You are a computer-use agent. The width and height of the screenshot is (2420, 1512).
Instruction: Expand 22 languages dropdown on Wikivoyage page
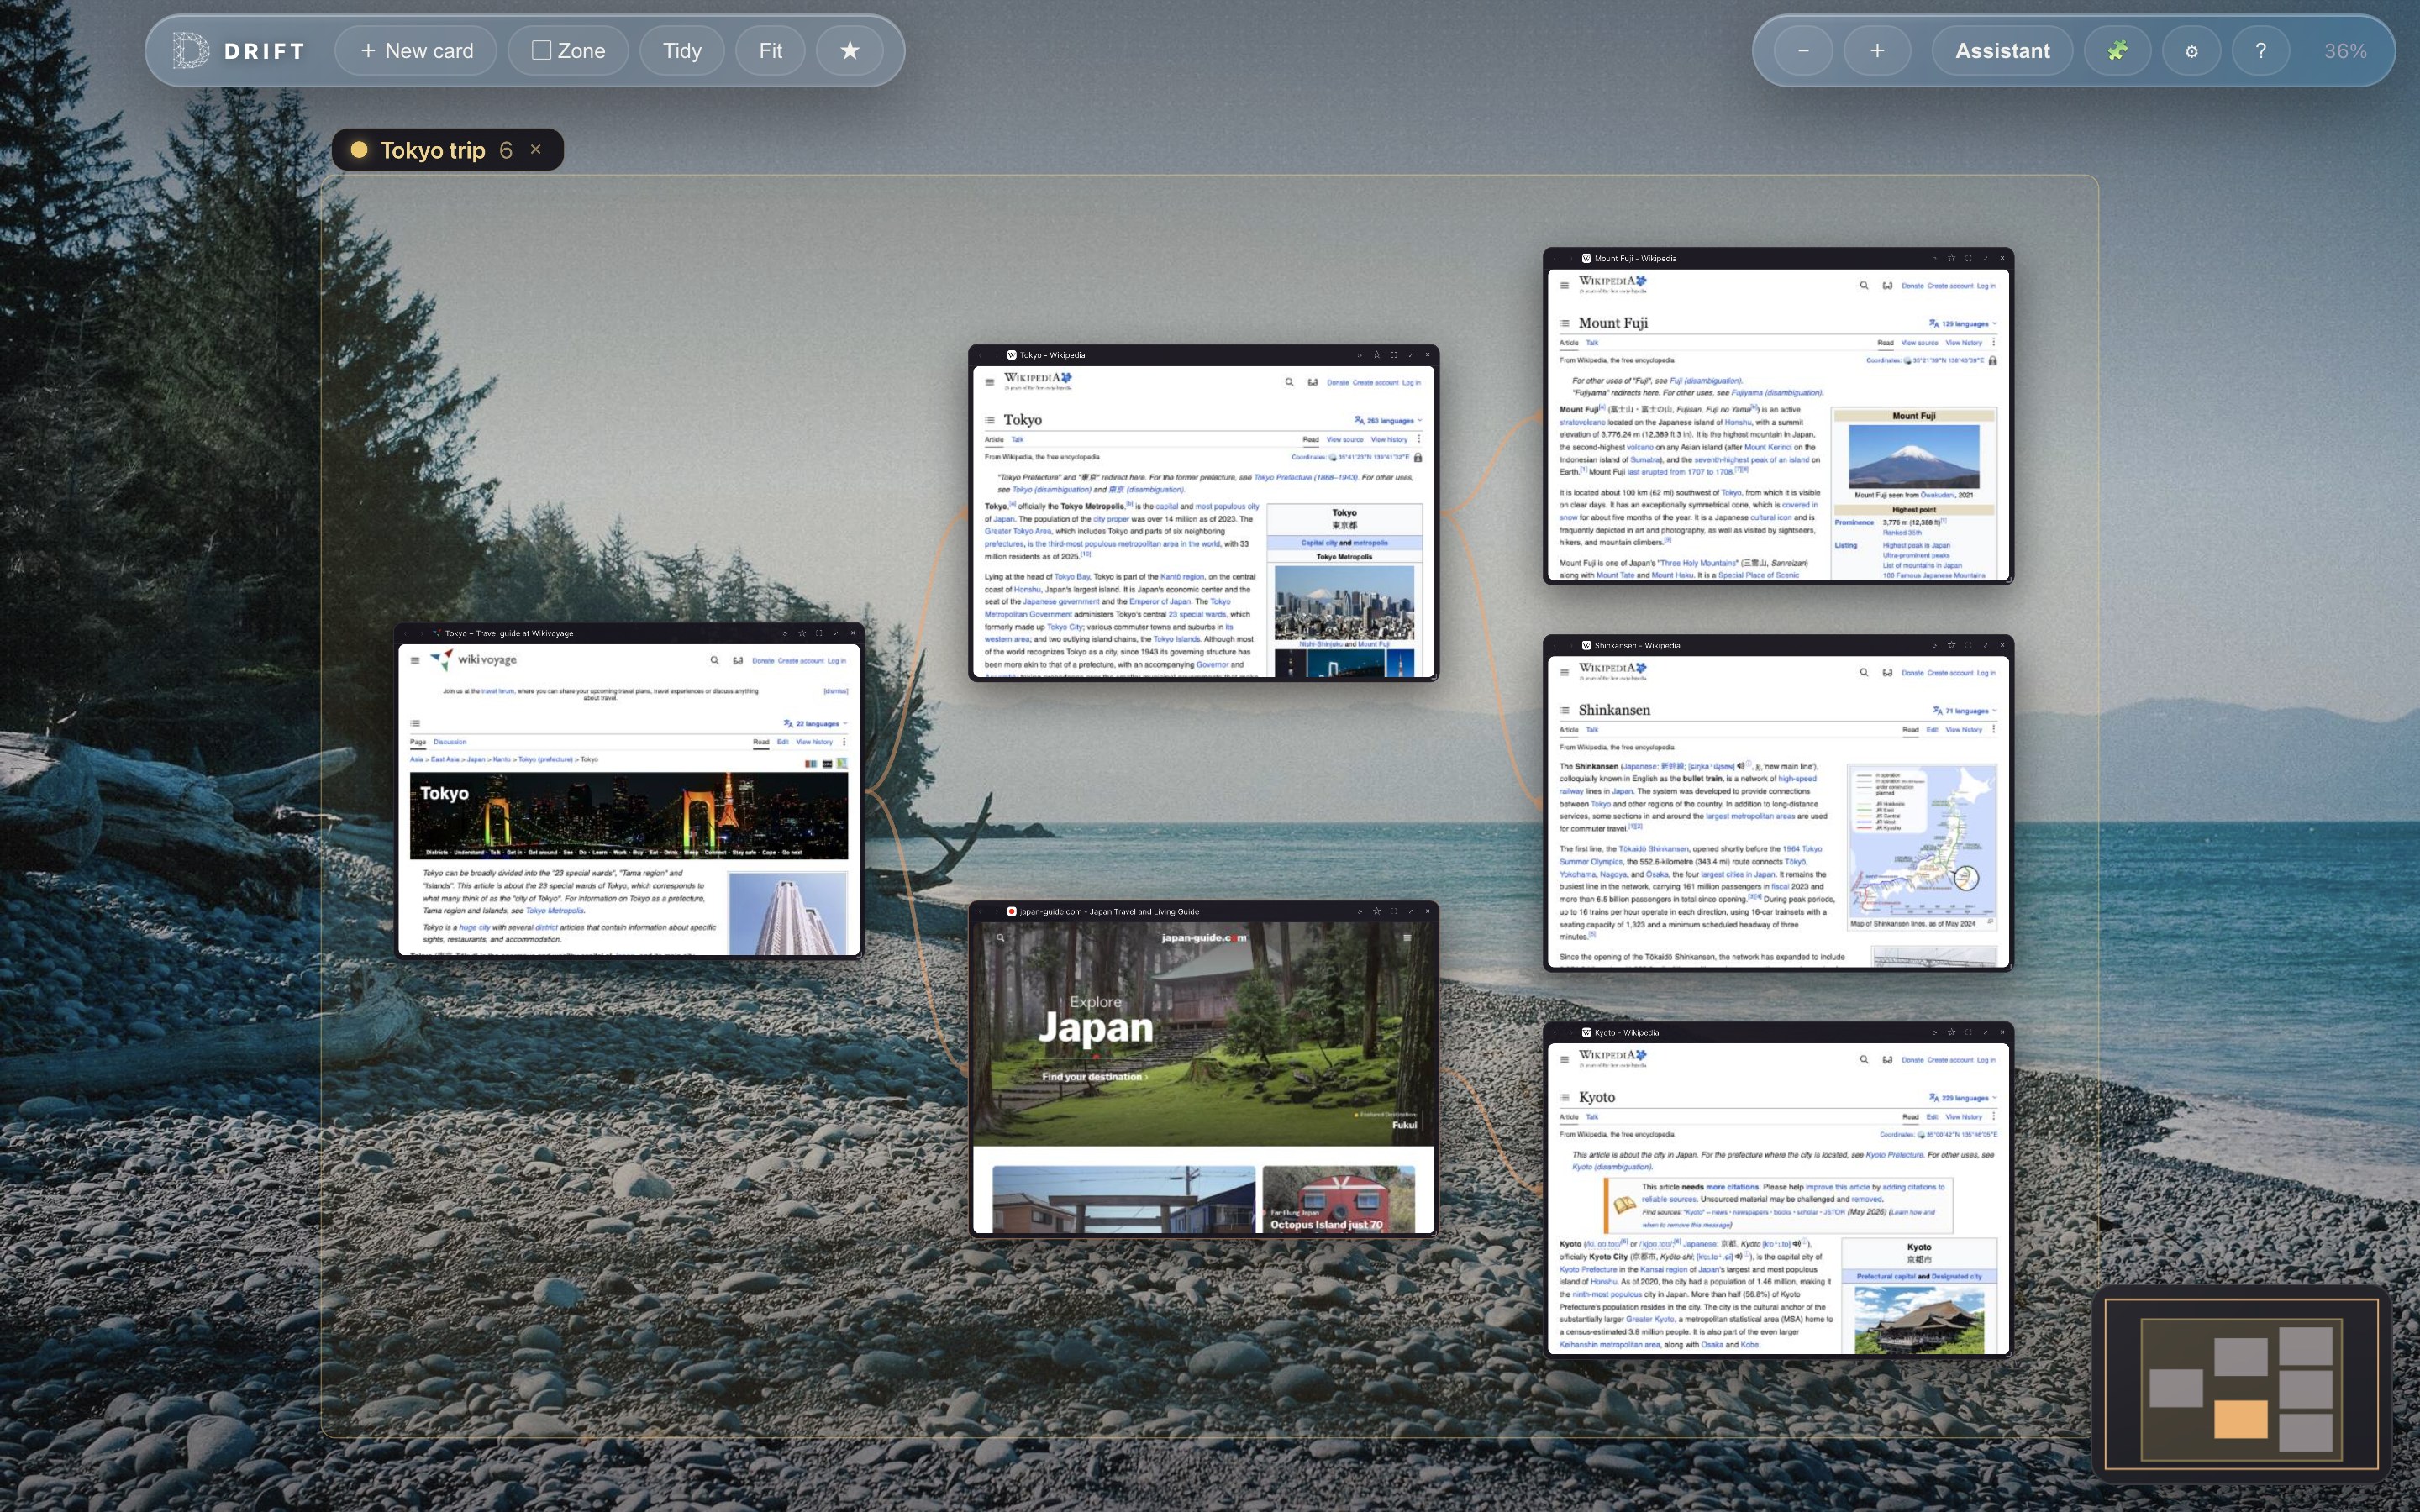click(815, 724)
